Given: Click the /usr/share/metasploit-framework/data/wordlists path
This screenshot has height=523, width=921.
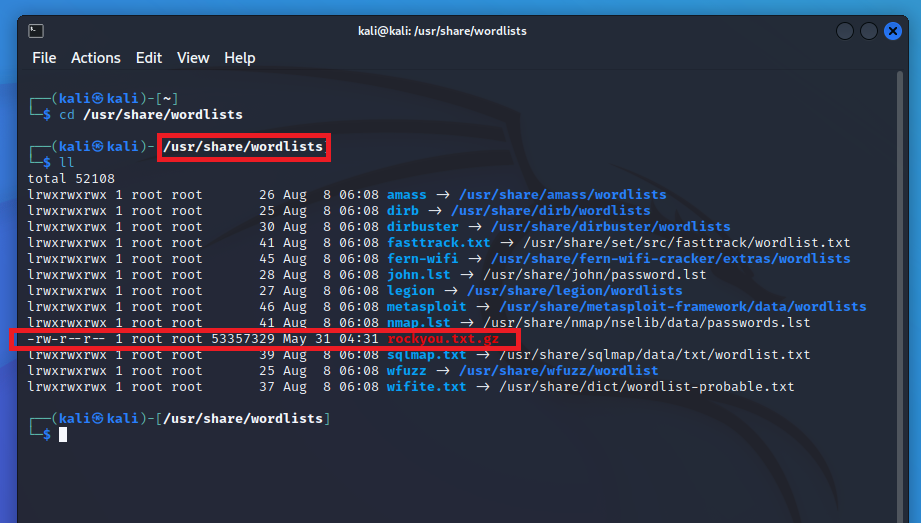Looking at the screenshot, I should coord(683,307).
